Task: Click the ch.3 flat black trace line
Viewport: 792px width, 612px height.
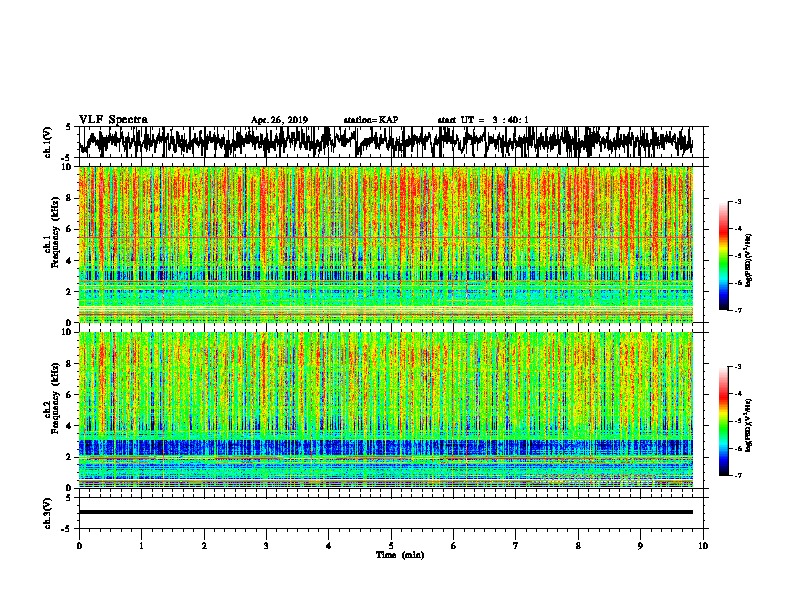Action: click(385, 512)
